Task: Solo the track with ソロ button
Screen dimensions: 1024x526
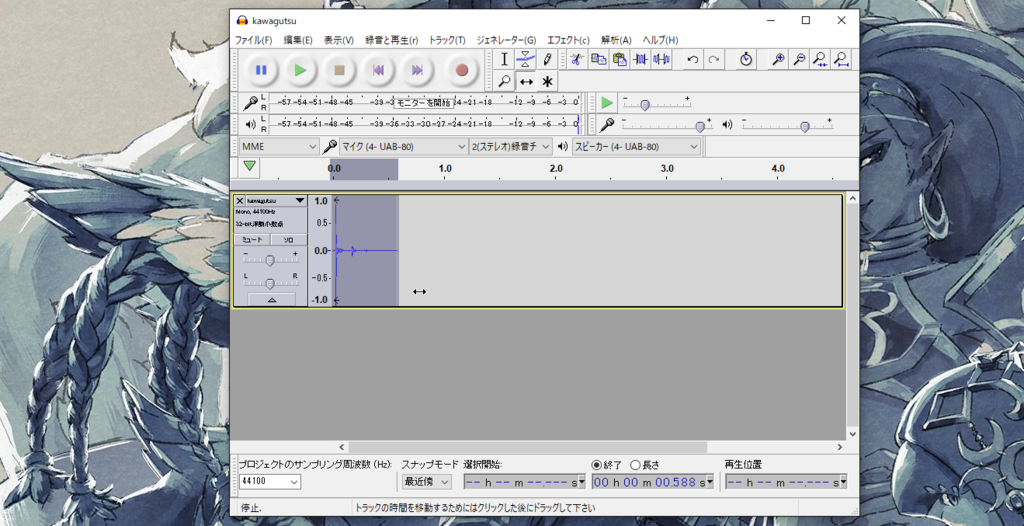Action: (x=288, y=240)
